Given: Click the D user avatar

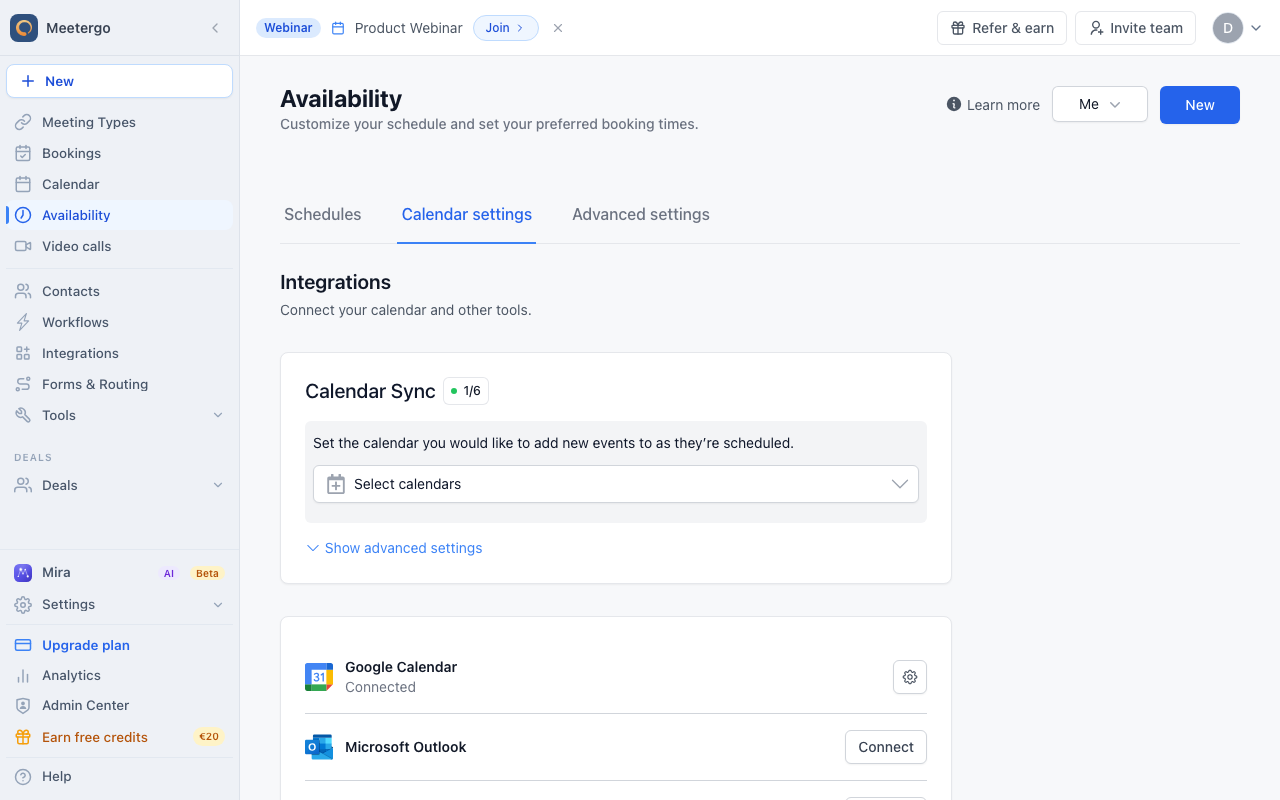Looking at the screenshot, I should click(1228, 28).
